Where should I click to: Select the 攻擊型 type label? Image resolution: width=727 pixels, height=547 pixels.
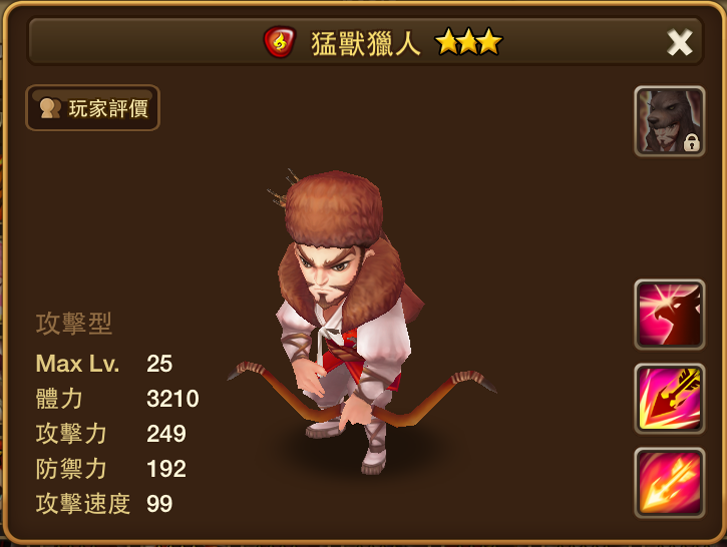pyautogui.click(x=74, y=324)
